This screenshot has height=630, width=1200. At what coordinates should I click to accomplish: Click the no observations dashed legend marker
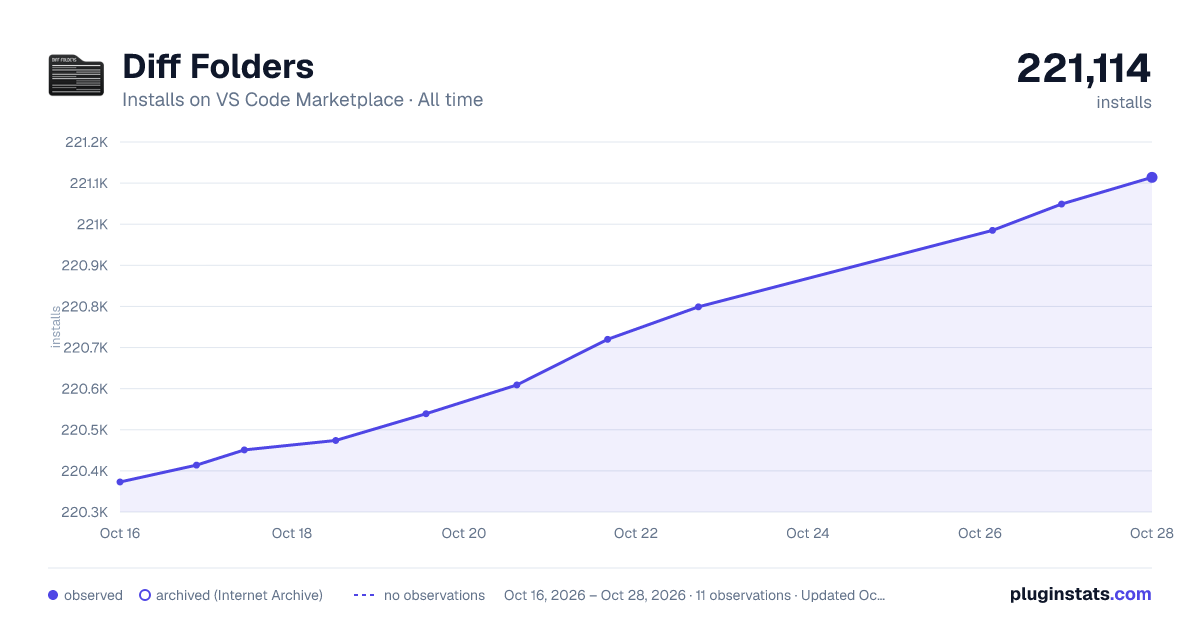364,595
